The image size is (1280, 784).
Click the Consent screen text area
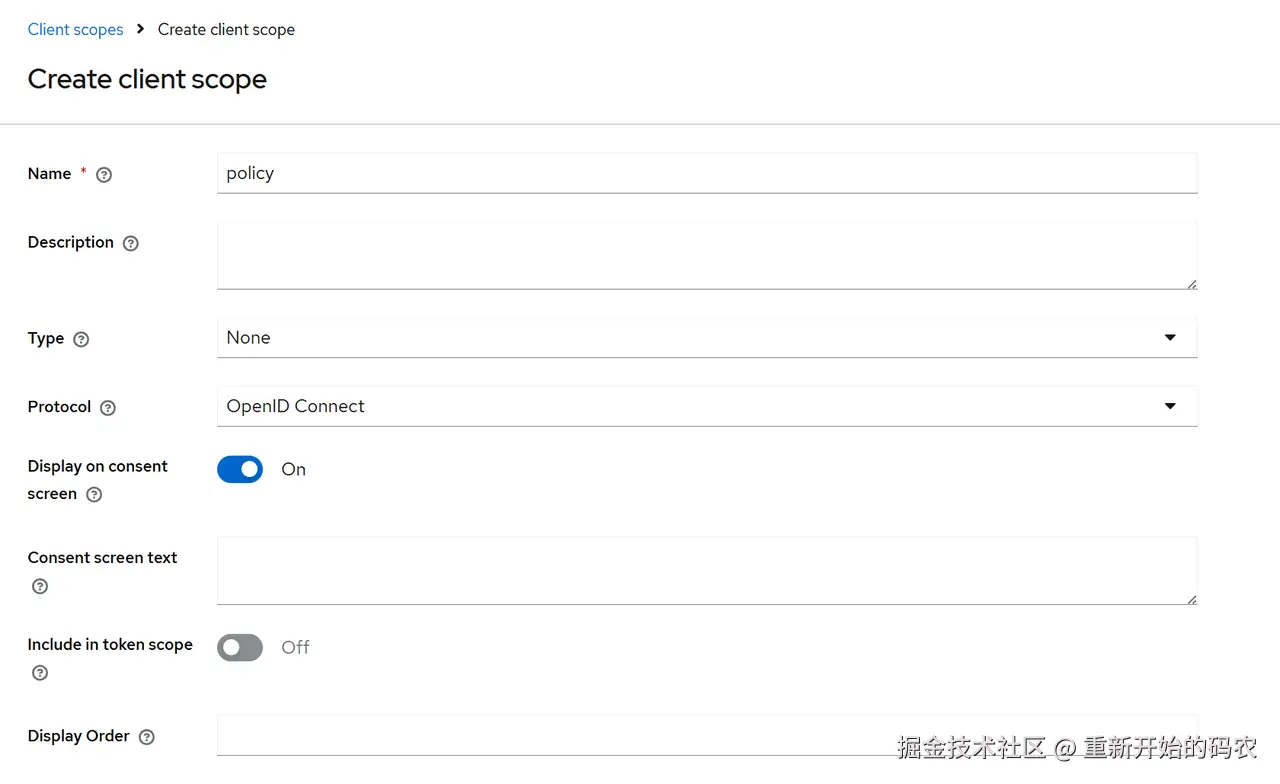706,571
